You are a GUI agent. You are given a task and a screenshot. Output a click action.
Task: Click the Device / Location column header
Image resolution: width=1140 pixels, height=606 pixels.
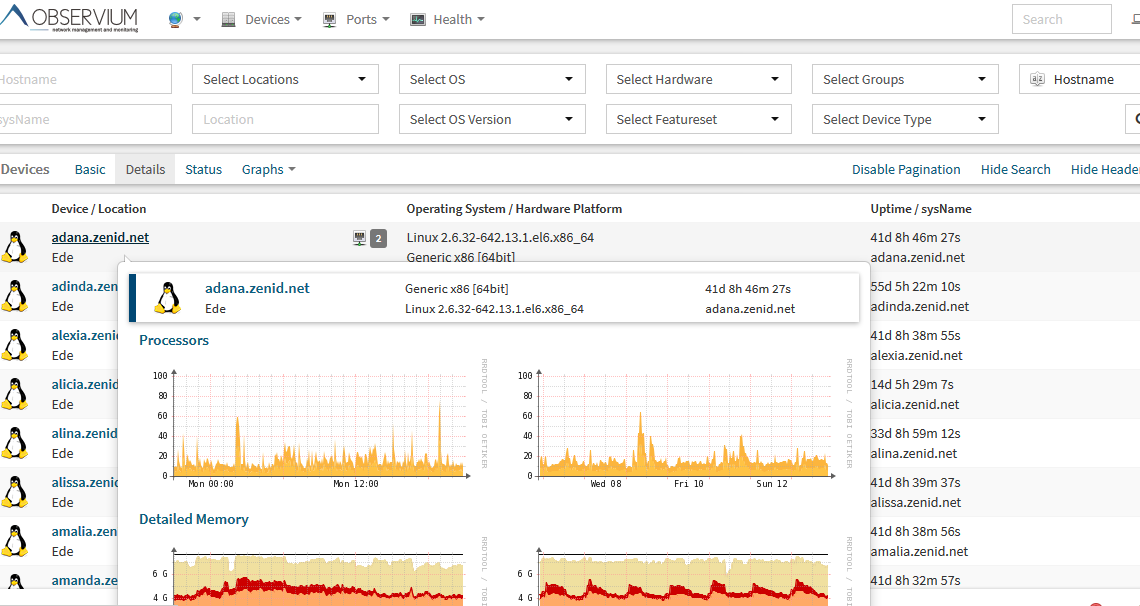[99, 209]
